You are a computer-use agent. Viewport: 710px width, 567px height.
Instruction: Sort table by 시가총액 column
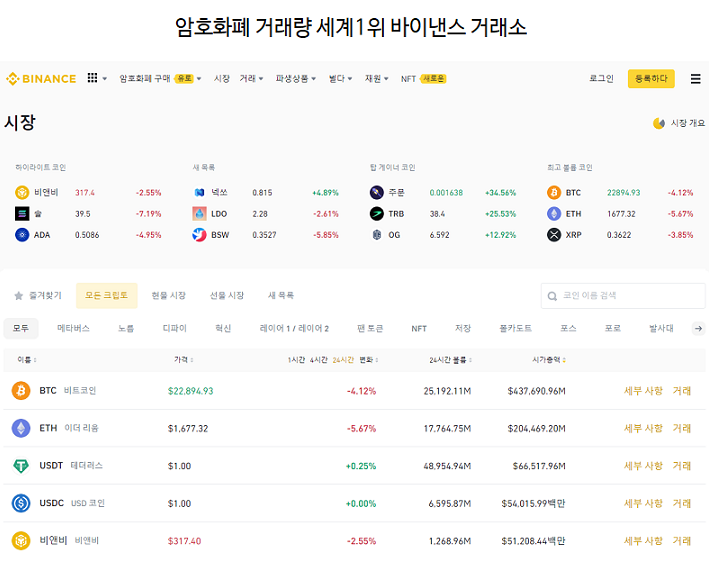click(549, 360)
